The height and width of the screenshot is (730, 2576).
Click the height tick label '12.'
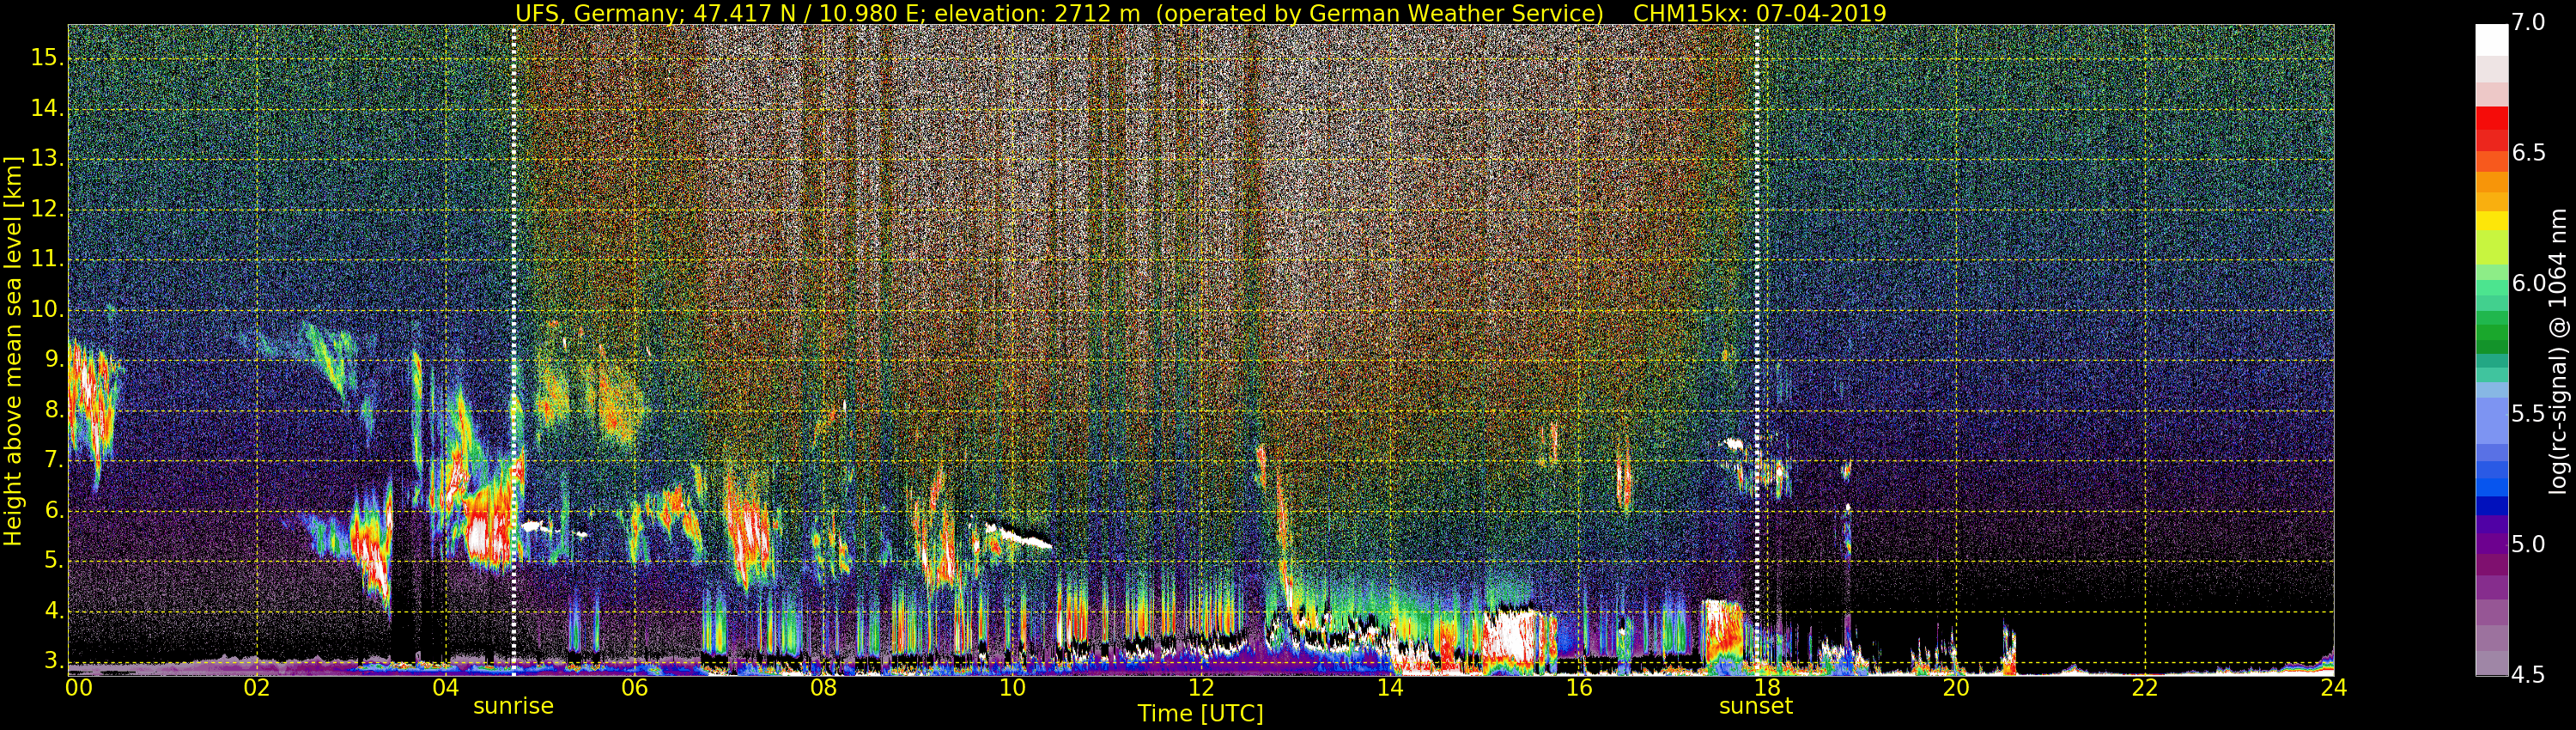click(x=47, y=209)
